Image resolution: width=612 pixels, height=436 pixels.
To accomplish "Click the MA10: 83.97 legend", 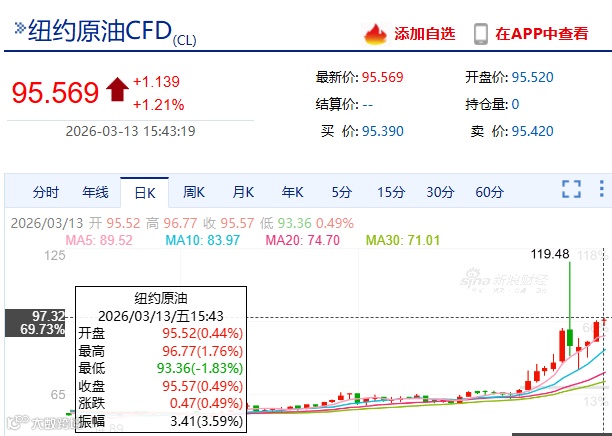I will (x=203, y=240).
